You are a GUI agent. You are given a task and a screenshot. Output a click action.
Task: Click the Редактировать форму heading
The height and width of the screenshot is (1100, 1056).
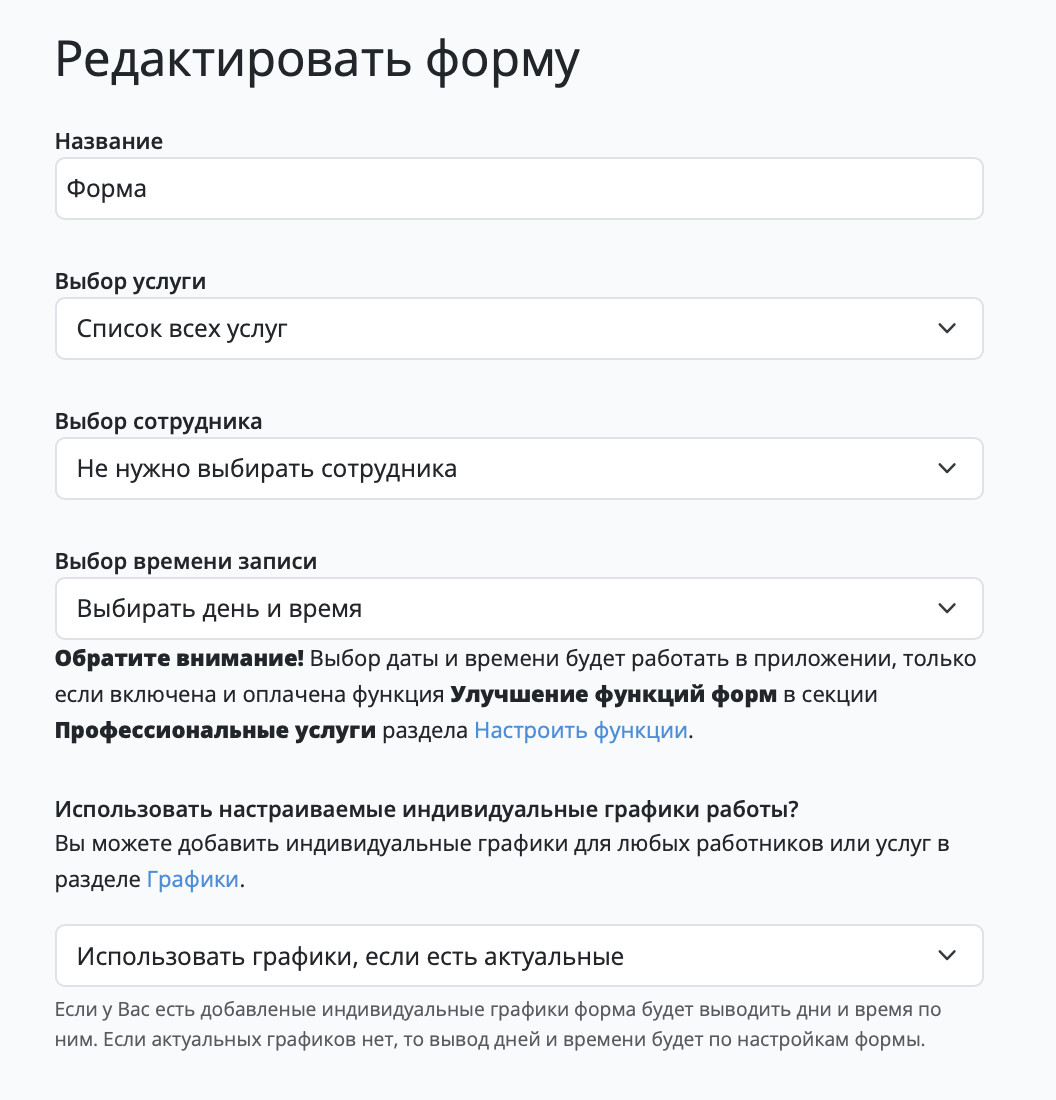point(317,60)
